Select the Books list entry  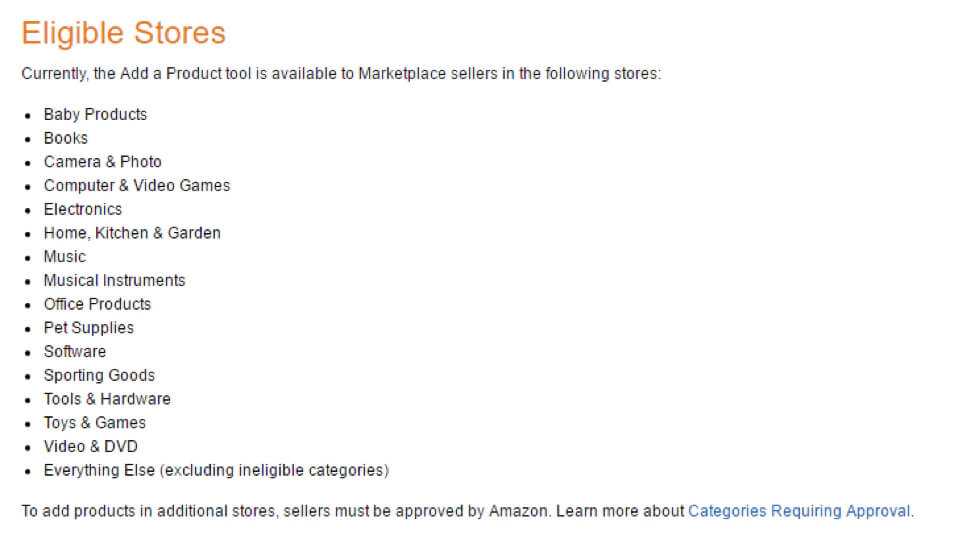(x=66, y=138)
